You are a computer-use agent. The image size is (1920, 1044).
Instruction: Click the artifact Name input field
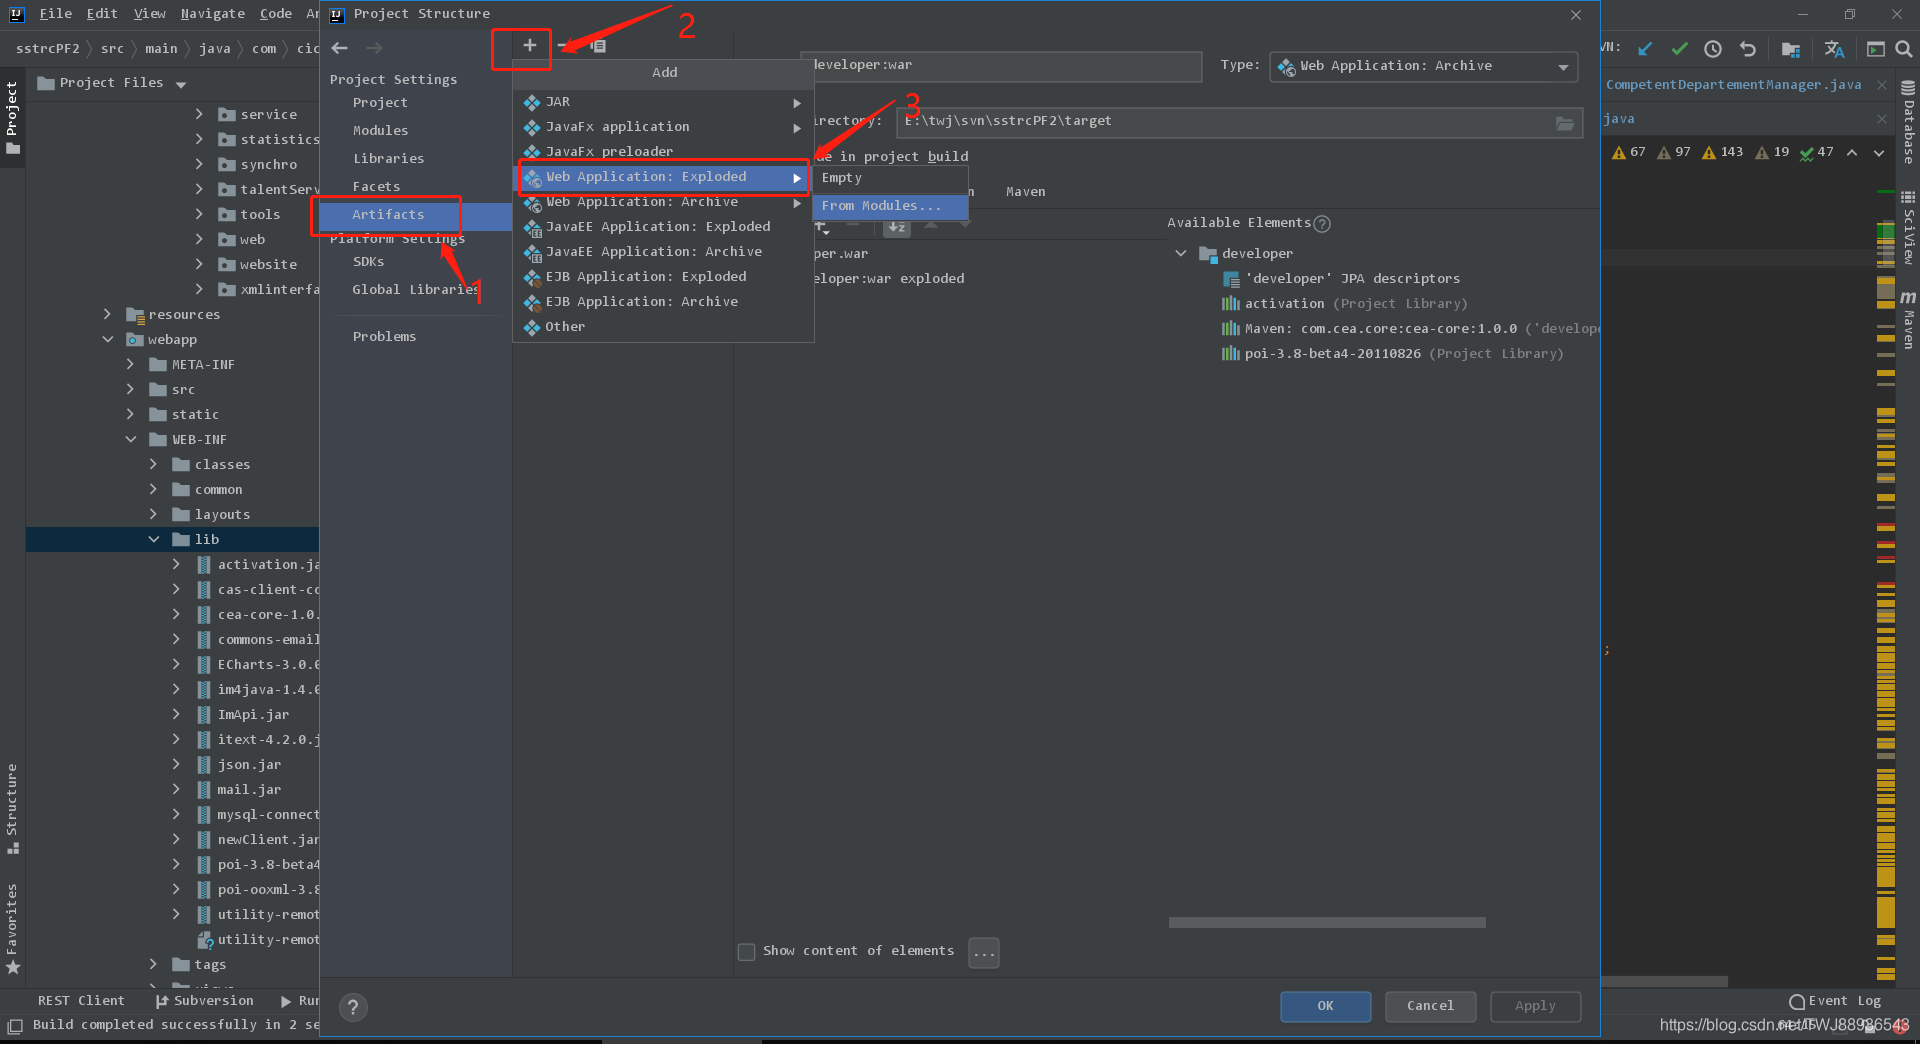(x=1002, y=66)
